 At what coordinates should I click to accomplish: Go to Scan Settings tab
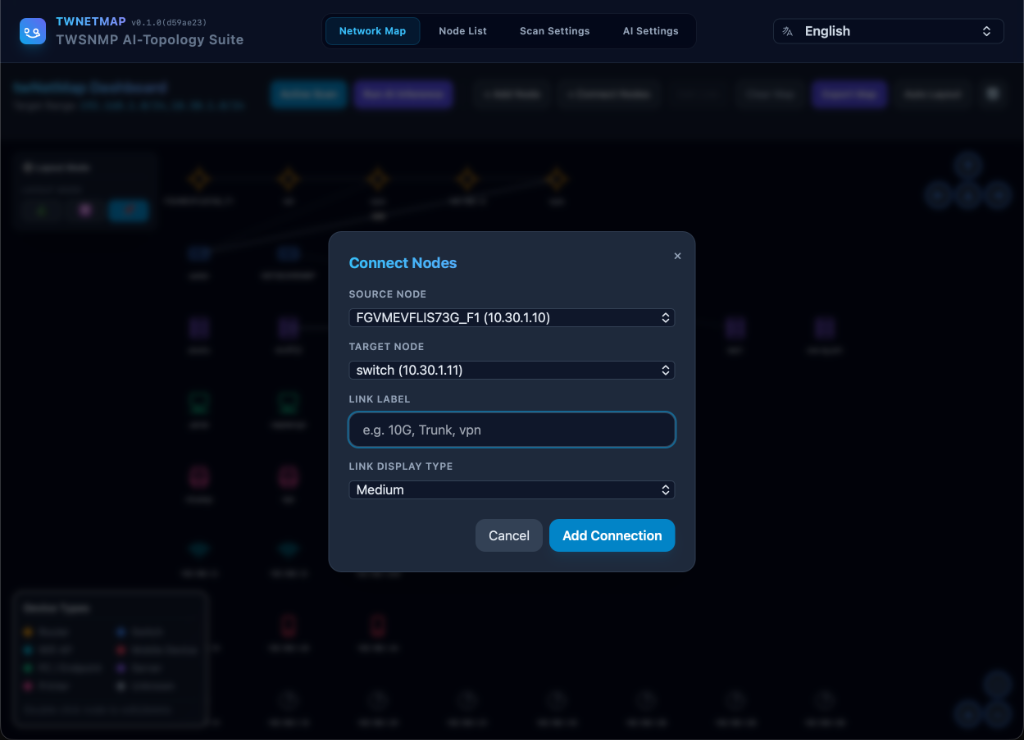(x=554, y=31)
